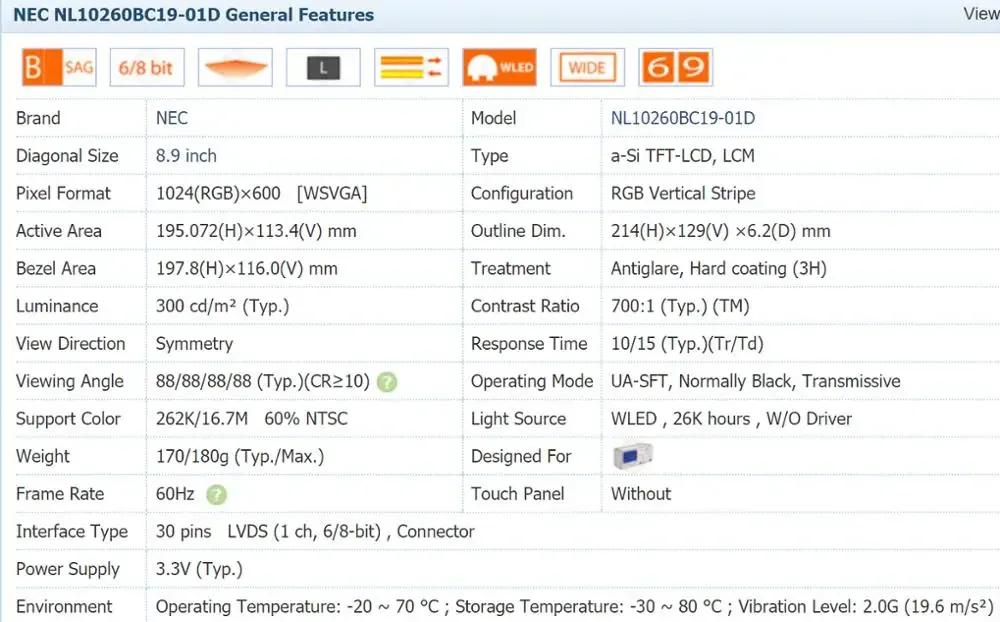Click the yellow stripes LVDS interface icon
The width and height of the screenshot is (1000, 622).
(411, 67)
